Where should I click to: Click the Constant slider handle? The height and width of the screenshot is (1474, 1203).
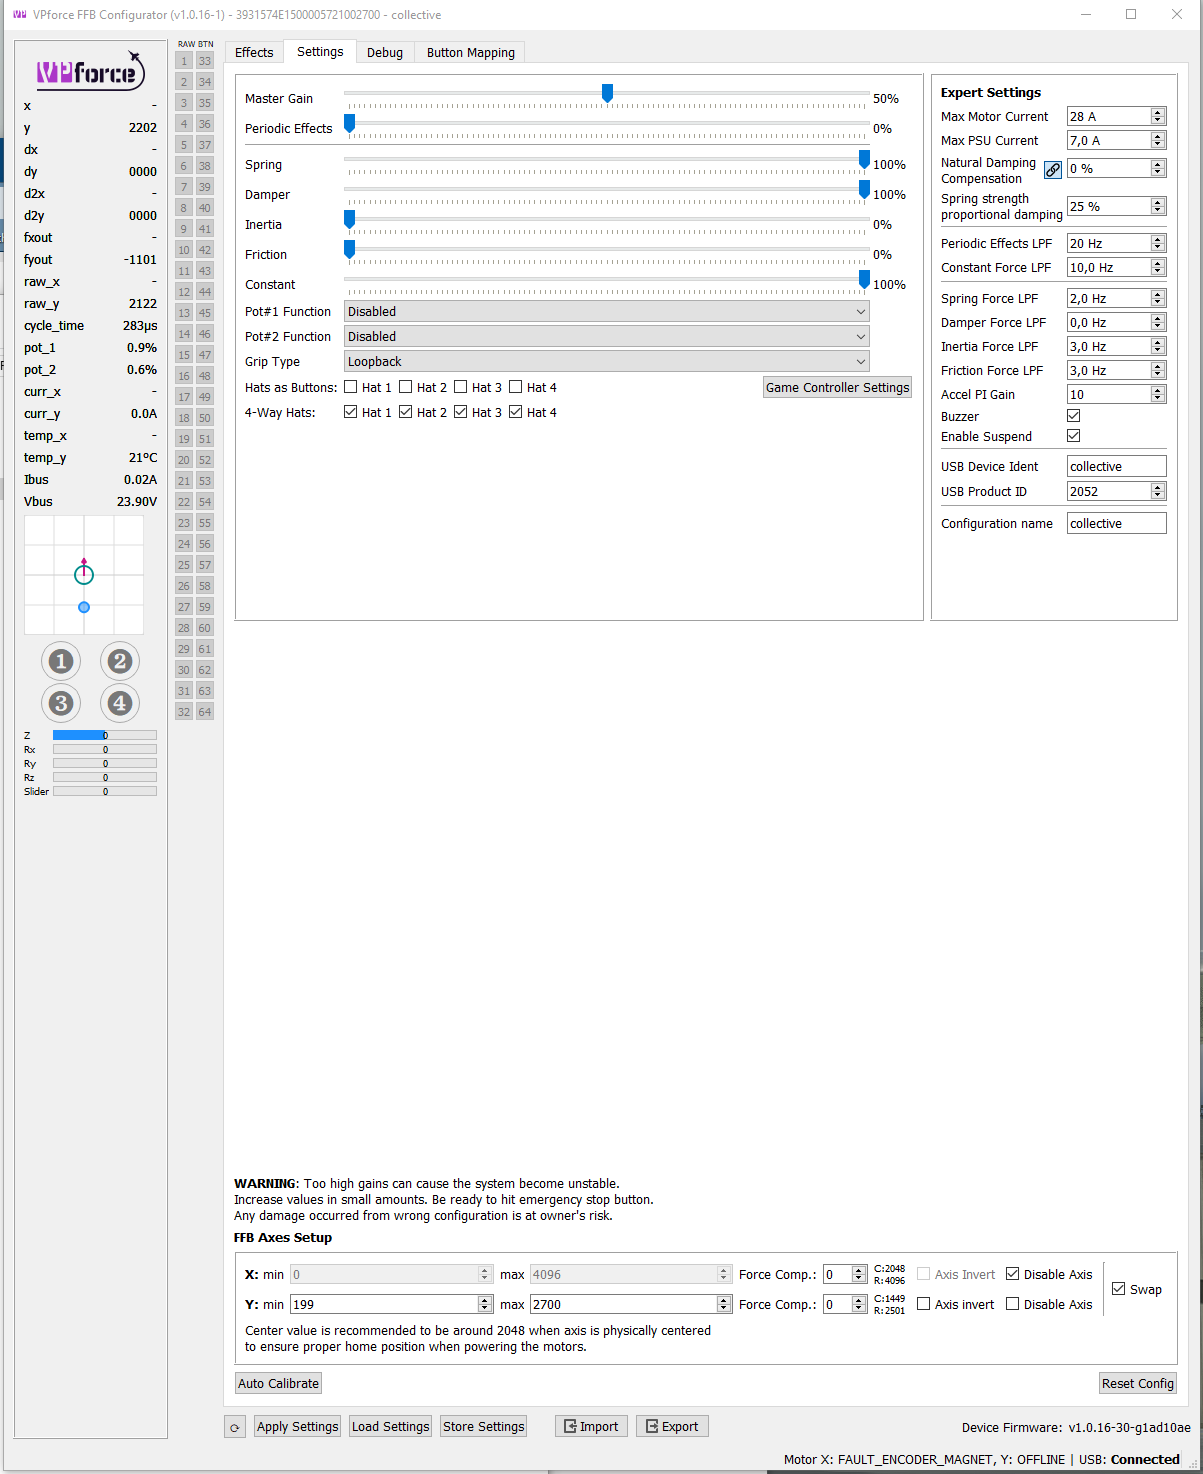[864, 279]
